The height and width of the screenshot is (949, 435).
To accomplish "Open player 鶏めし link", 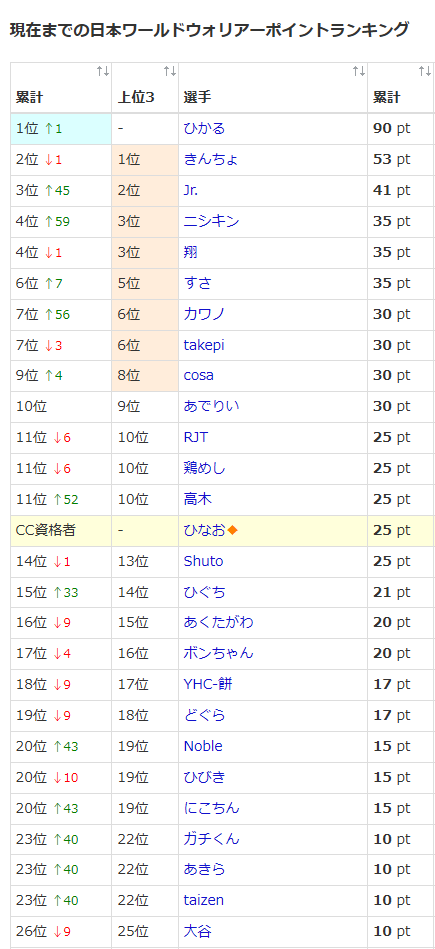I will [204, 468].
